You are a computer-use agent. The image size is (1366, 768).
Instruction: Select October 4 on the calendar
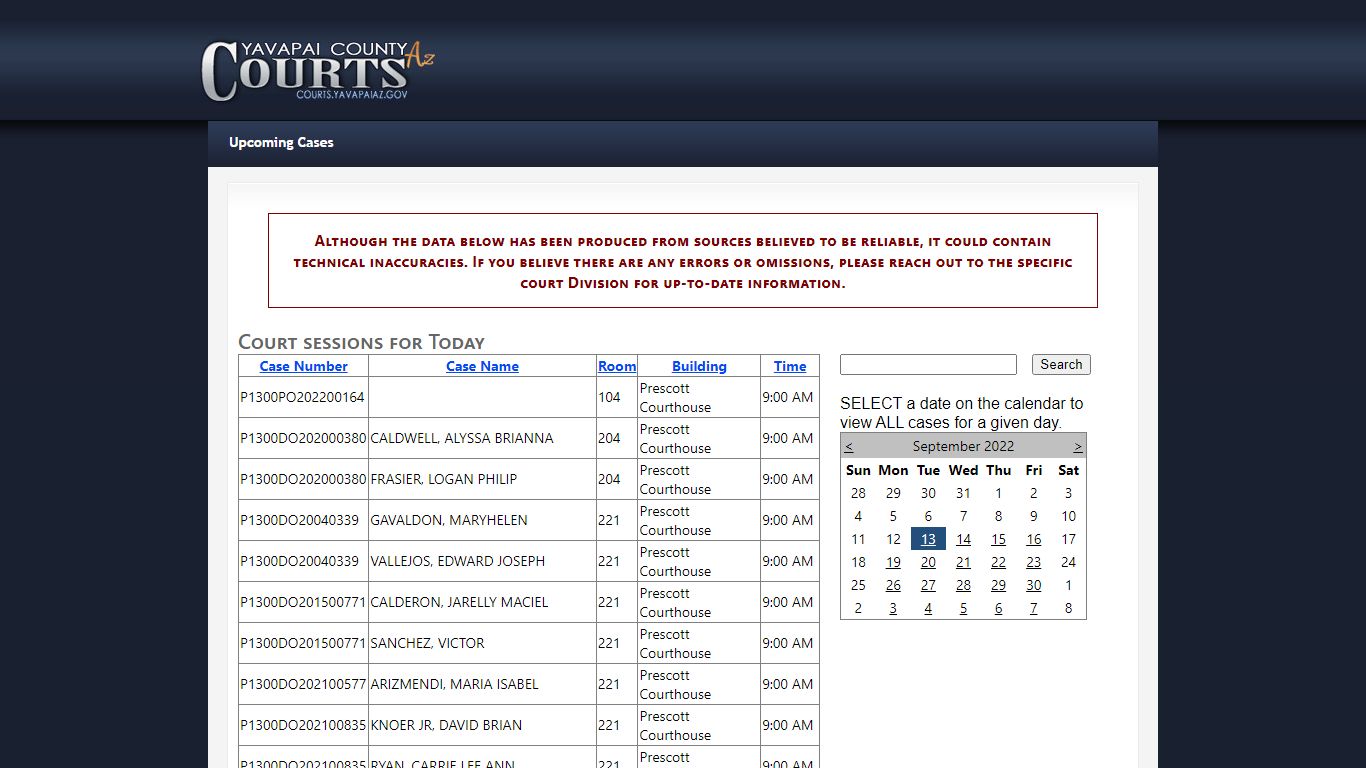[x=928, y=608]
